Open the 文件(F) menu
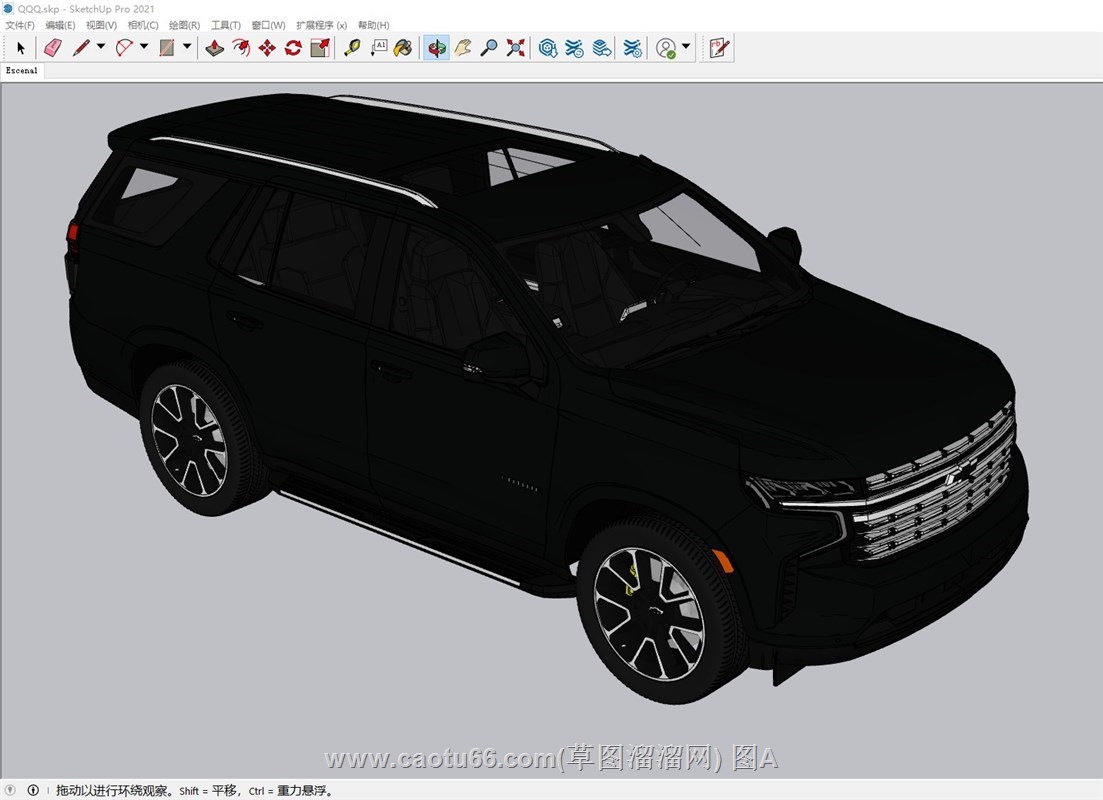Image resolution: width=1103 pixels, height=800 pixels. [x=20, y=25]
